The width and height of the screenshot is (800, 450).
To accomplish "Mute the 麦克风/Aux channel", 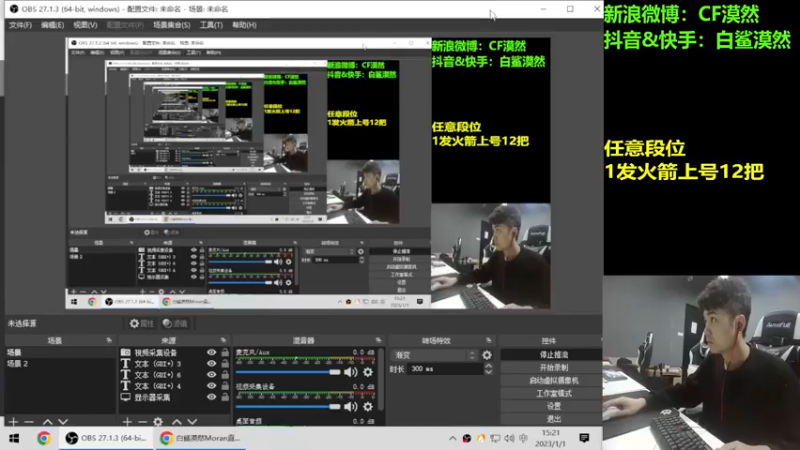I will point(351,372).
